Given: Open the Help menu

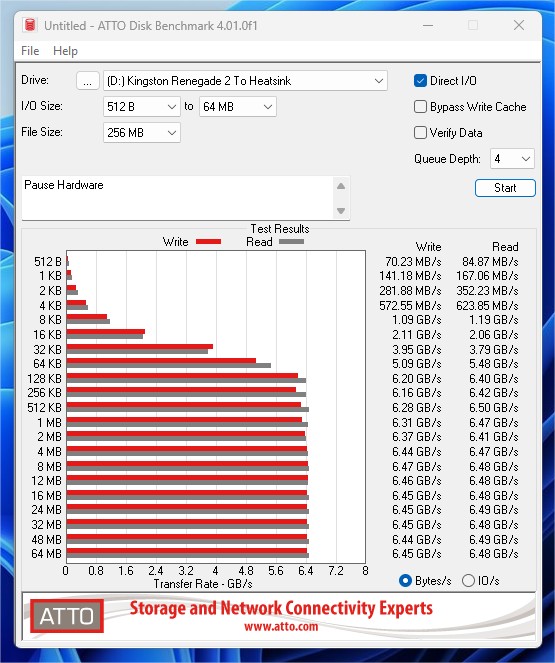Looking at the screenshot, I should click(66, 51).
